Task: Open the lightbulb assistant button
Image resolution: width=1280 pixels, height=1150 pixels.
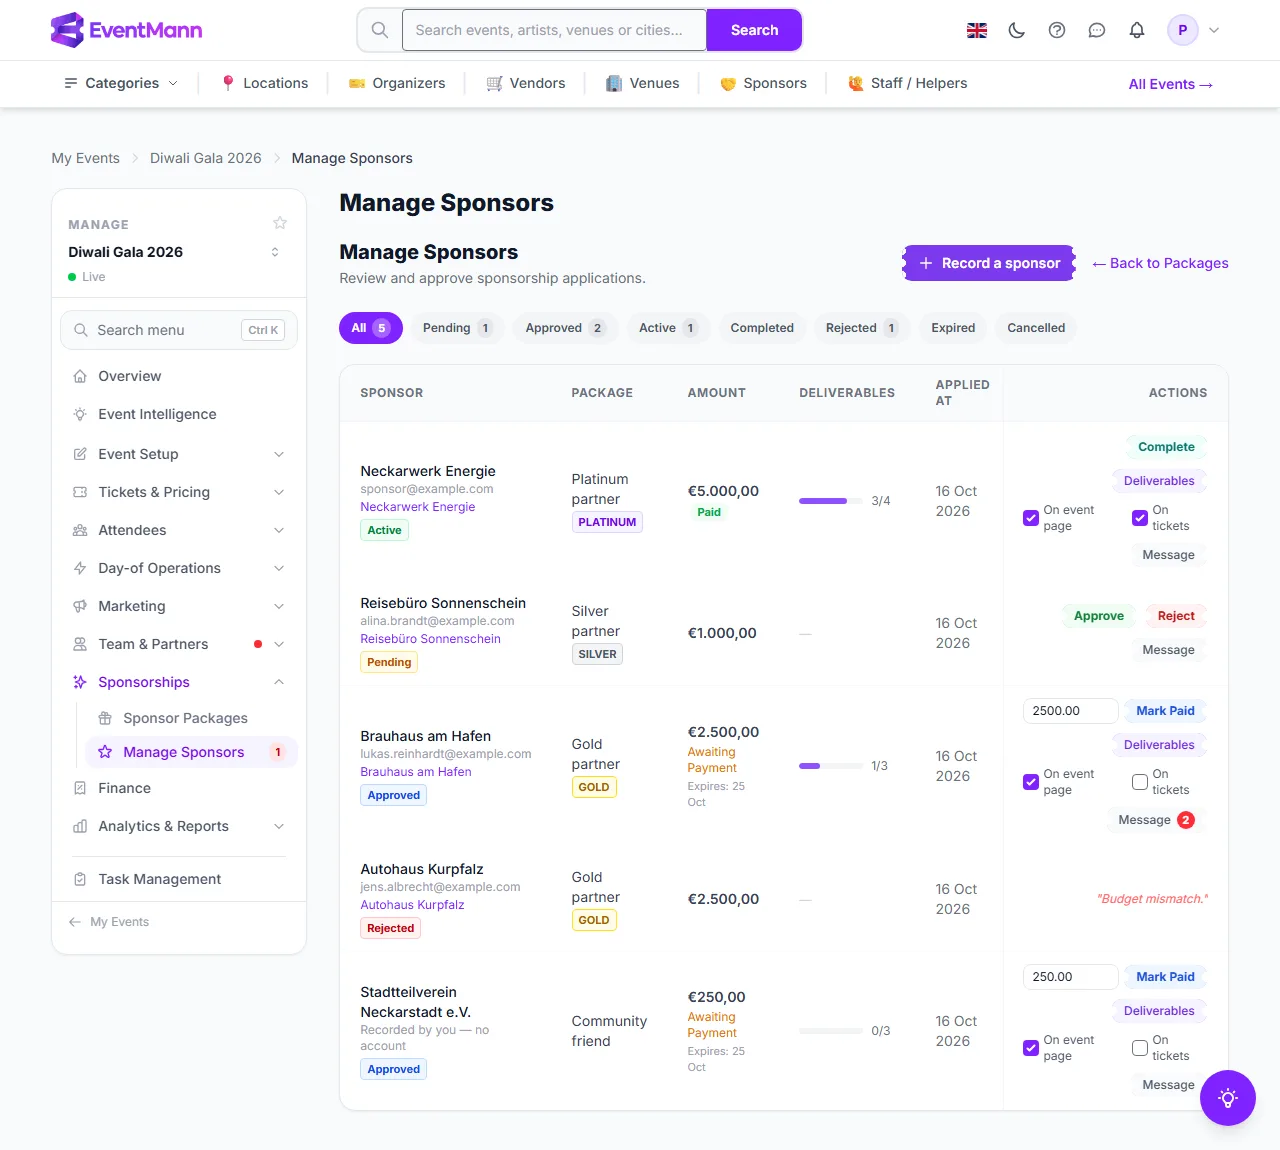Action: pos(1228,1098)
